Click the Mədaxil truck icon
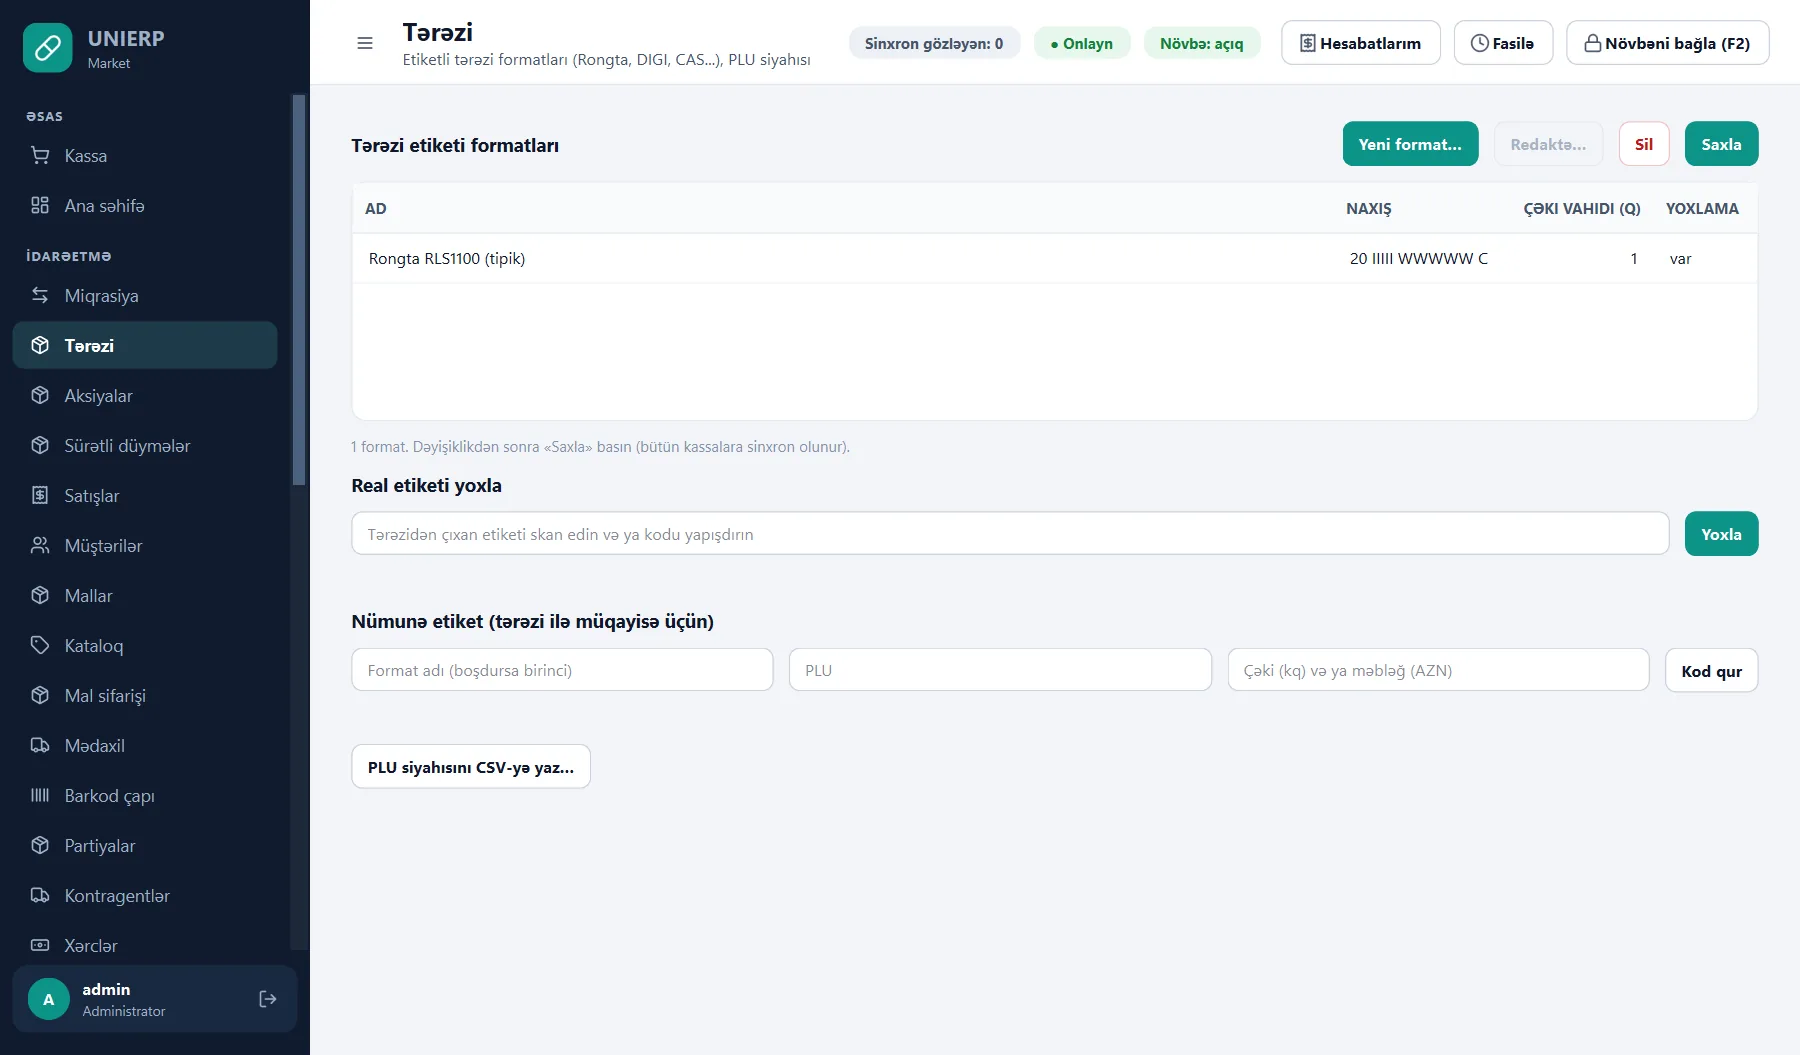The height and width of the screenshot is (1055, 1800). tap(40, 746)
